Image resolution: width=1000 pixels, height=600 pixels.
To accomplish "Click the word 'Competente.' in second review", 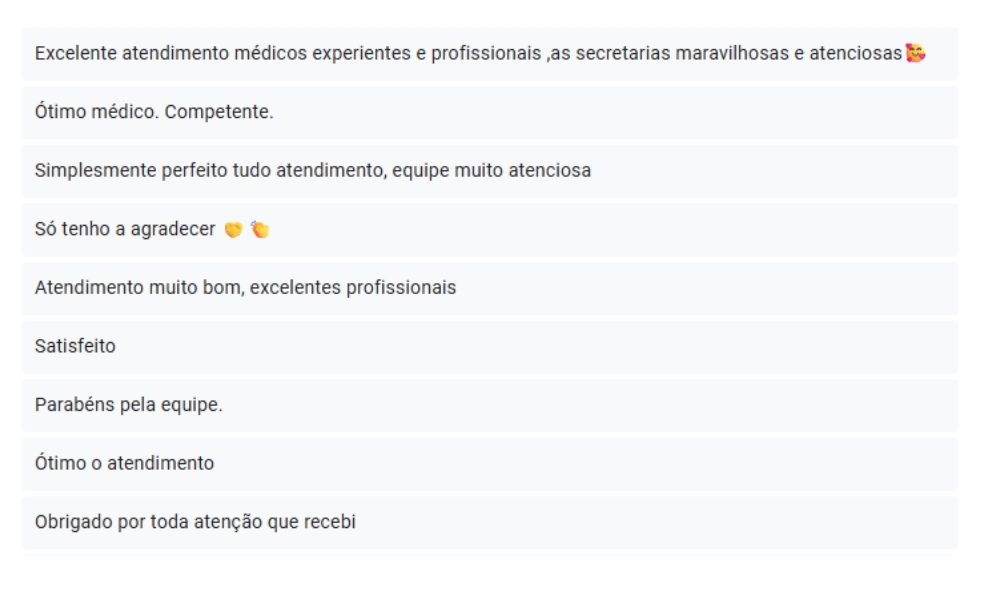I will 219,112.
